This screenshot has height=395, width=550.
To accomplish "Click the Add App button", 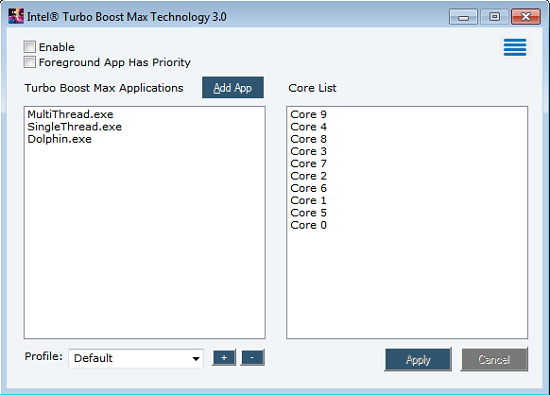I will pyautogui.click(x=233, y=87).
